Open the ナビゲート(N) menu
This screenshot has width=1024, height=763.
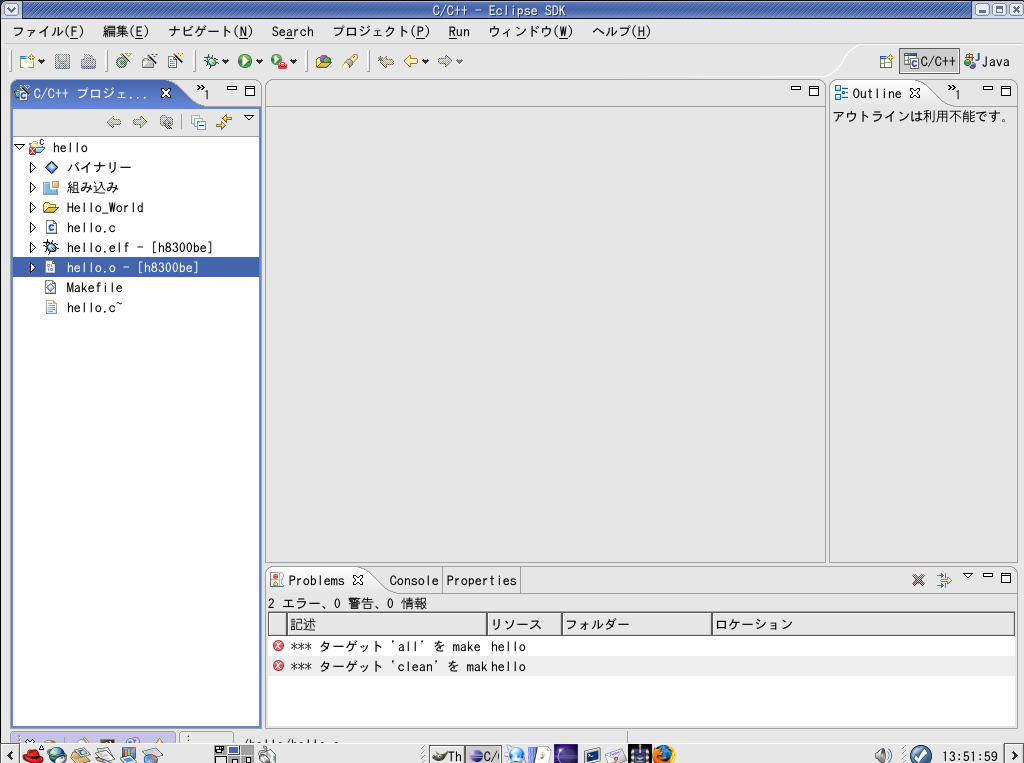click(210, 32)
